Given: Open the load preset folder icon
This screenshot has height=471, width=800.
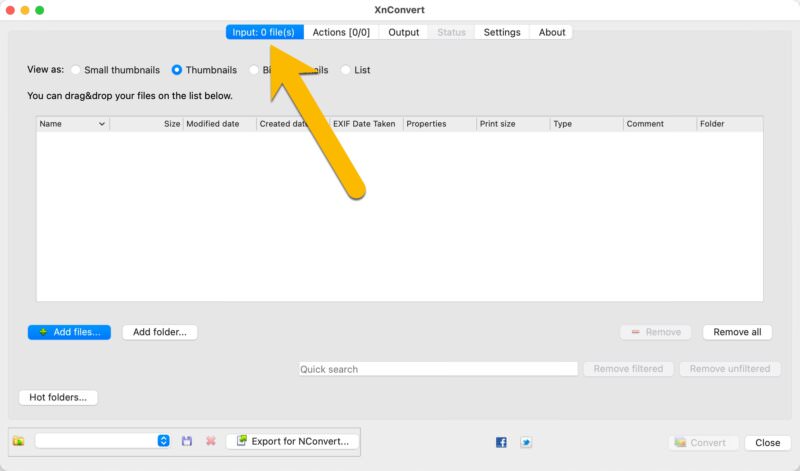Looking at the screenshot, I should (19, 441).
